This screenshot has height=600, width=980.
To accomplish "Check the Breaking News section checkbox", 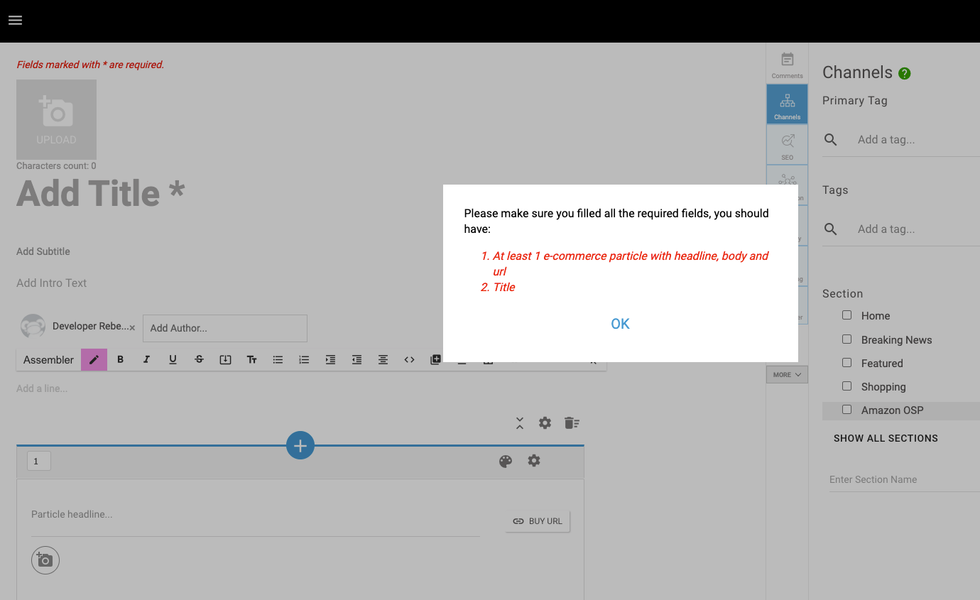I will [x=847, y=339].
